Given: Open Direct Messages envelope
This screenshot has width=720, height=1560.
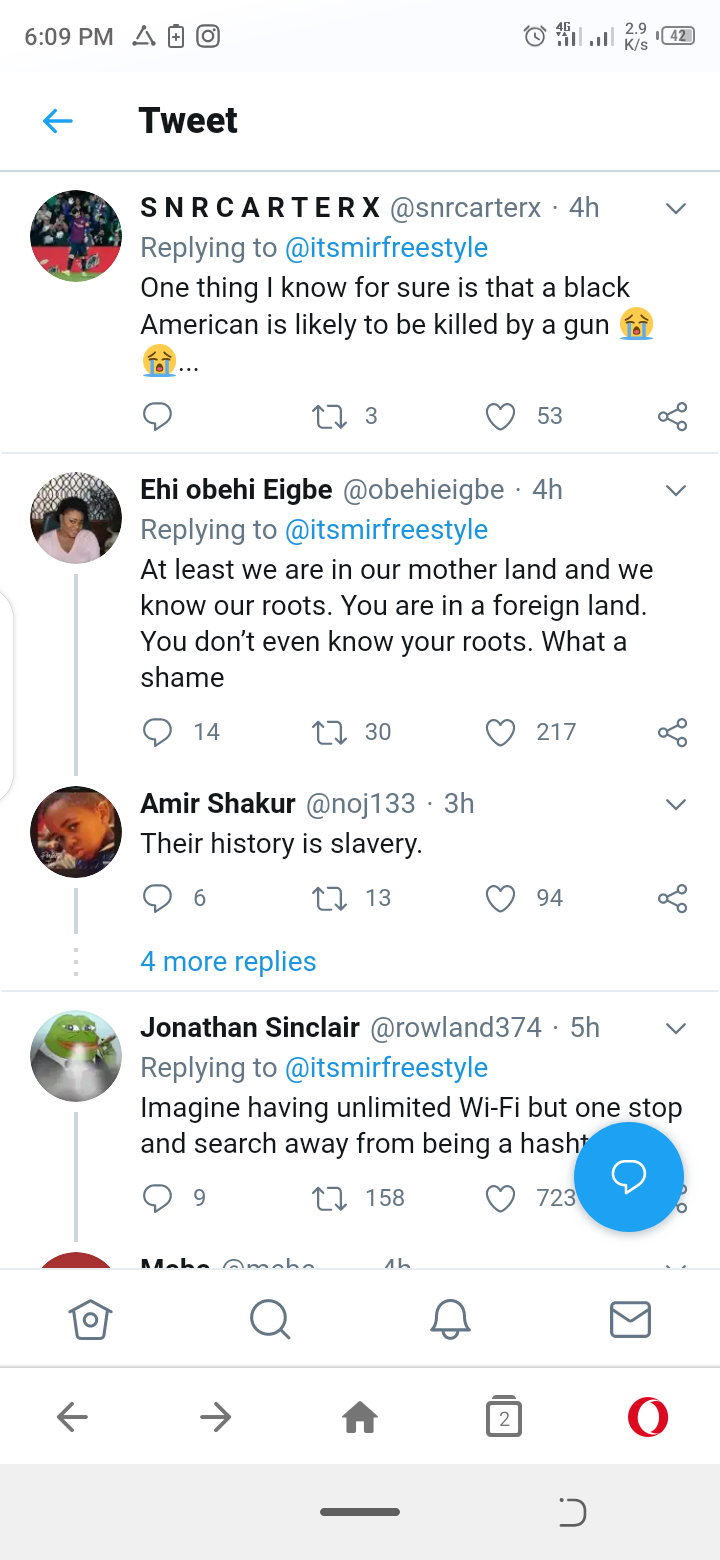Looking at the screenshot, I should pyautogui.click(x=630, y=1319).
